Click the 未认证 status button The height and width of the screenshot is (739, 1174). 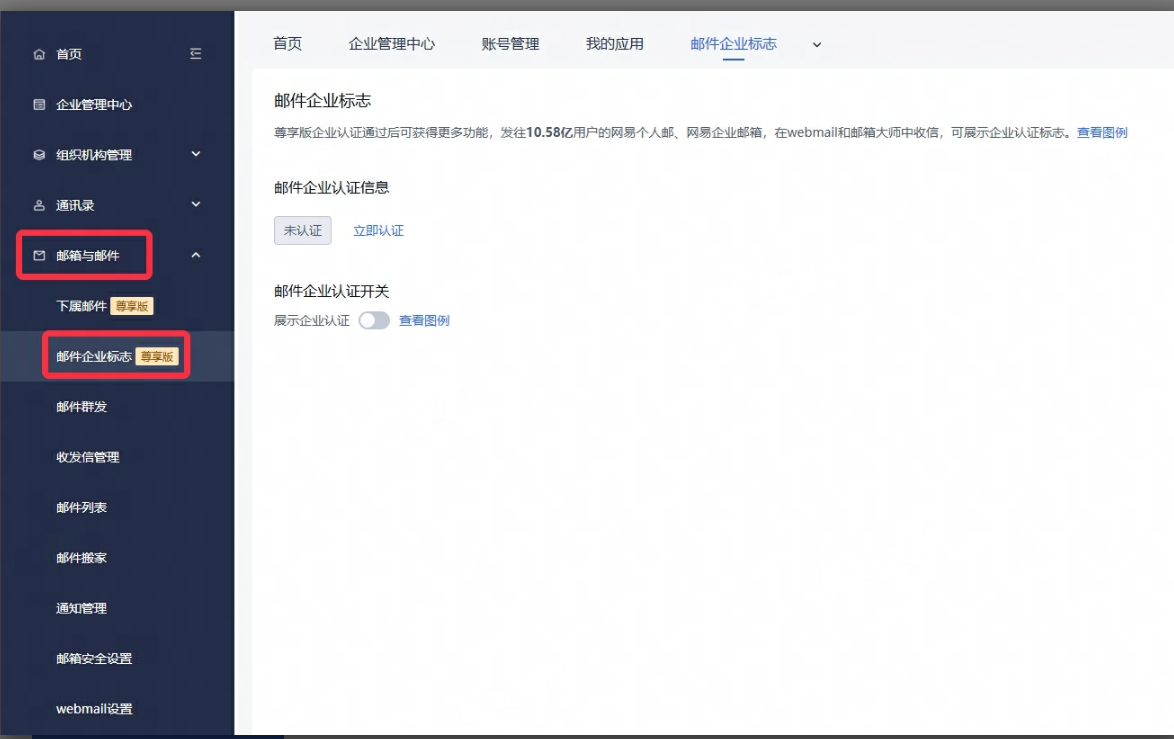pos(302,231)
